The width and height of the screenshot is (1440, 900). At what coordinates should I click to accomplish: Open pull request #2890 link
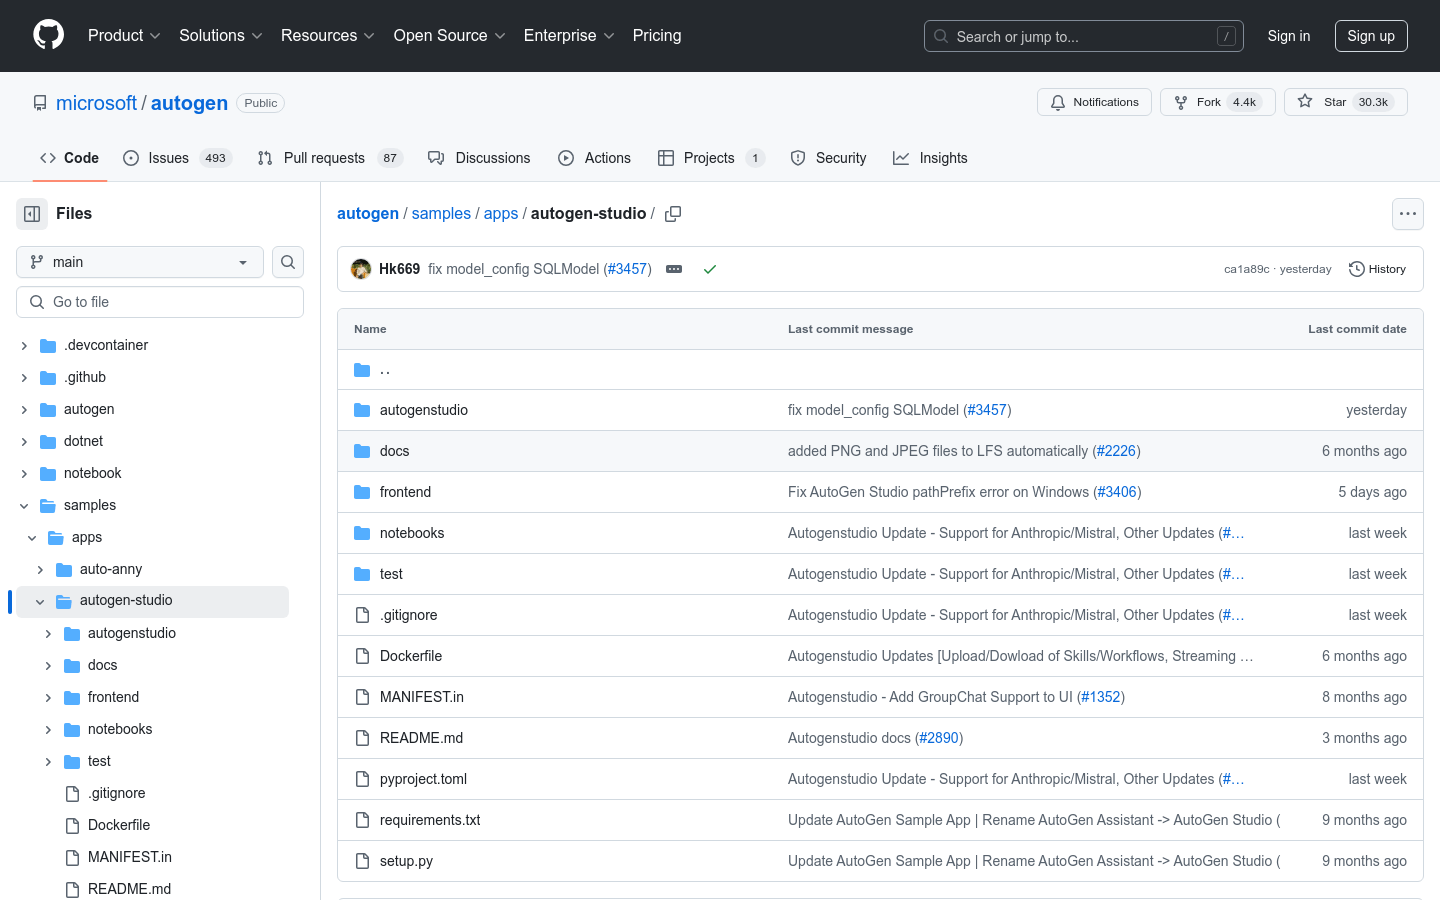939,738
